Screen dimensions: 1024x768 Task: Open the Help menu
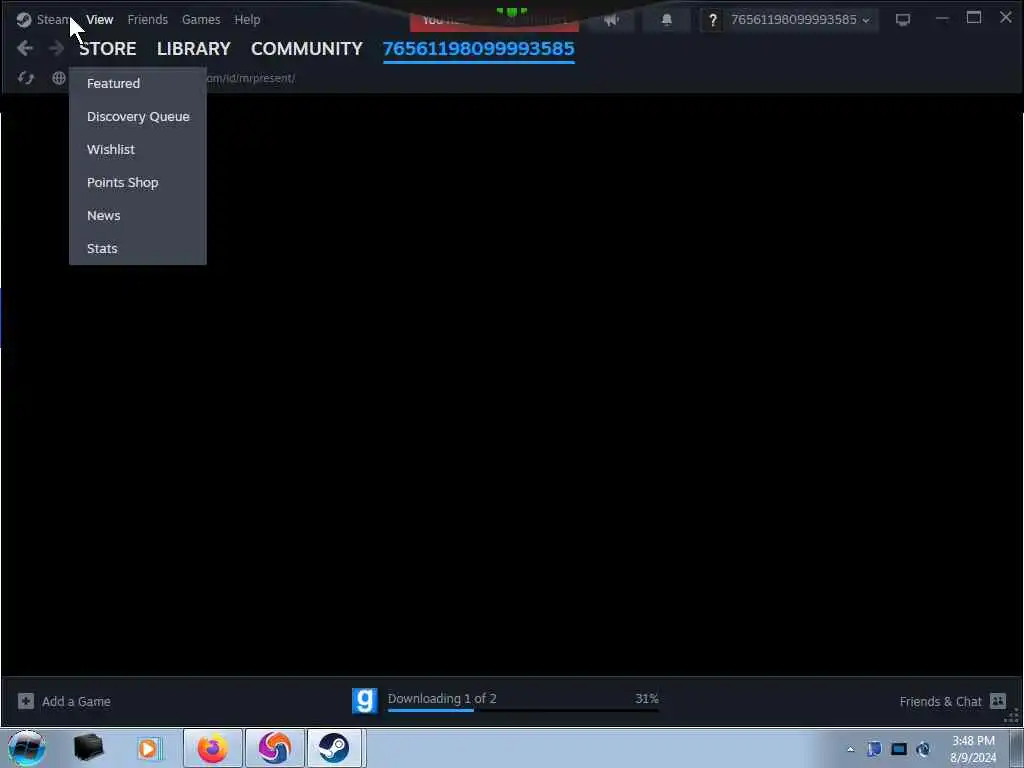248,20
